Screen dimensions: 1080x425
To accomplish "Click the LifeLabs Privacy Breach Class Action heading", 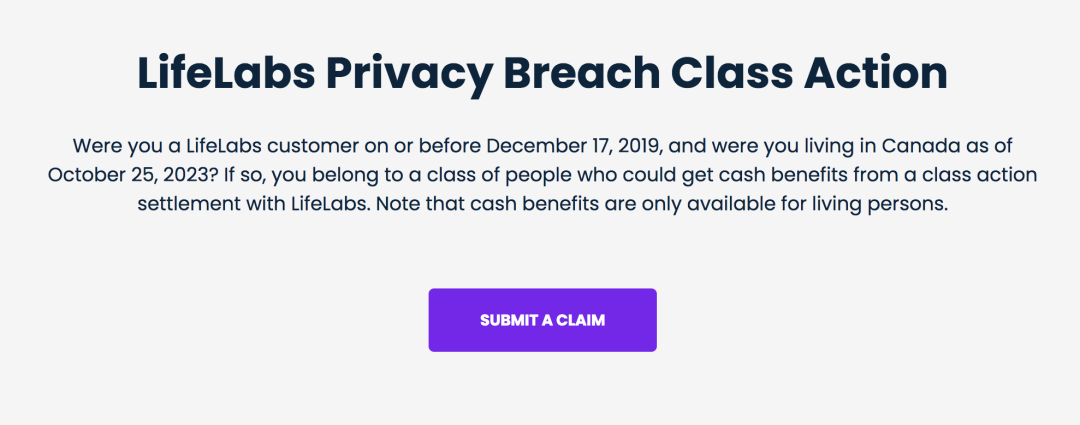I will 541,73.
